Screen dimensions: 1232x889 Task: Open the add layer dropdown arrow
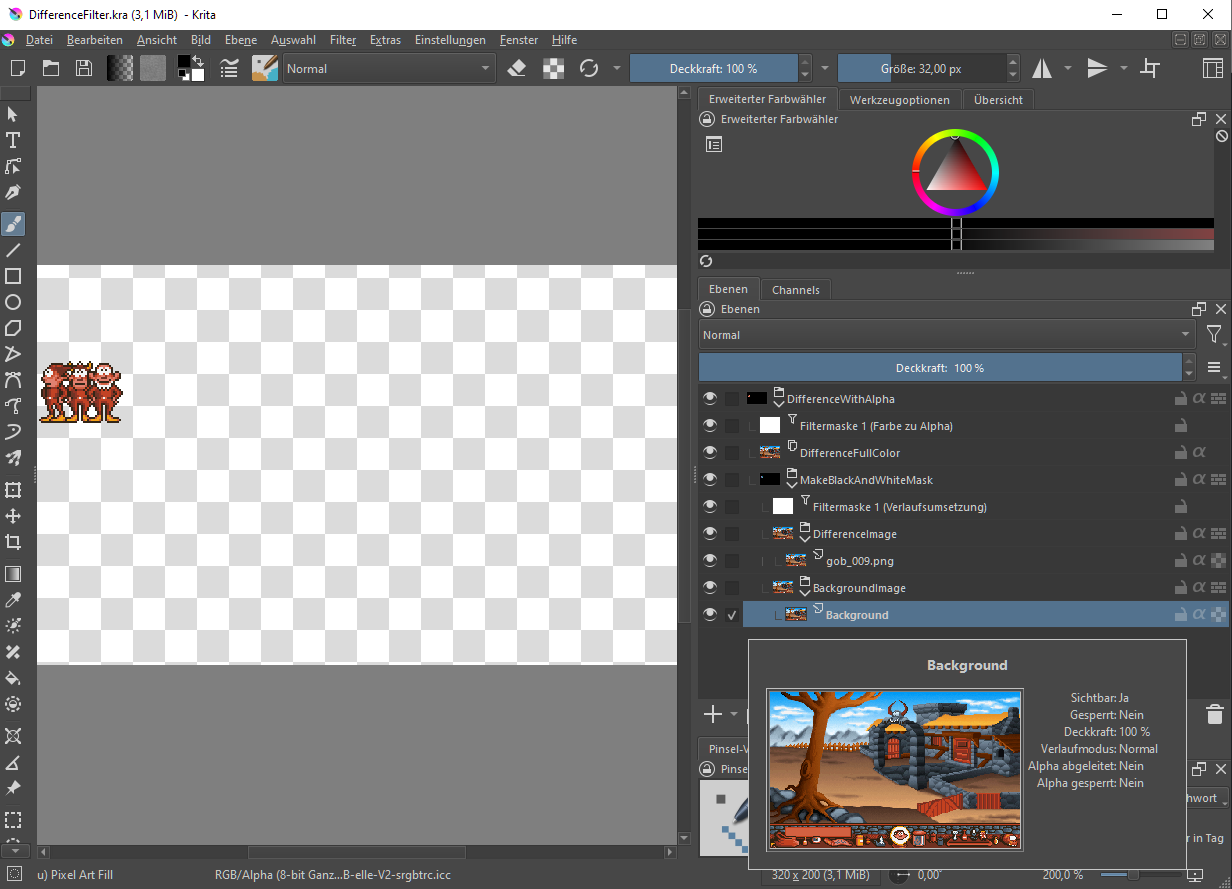coord(734,714)
